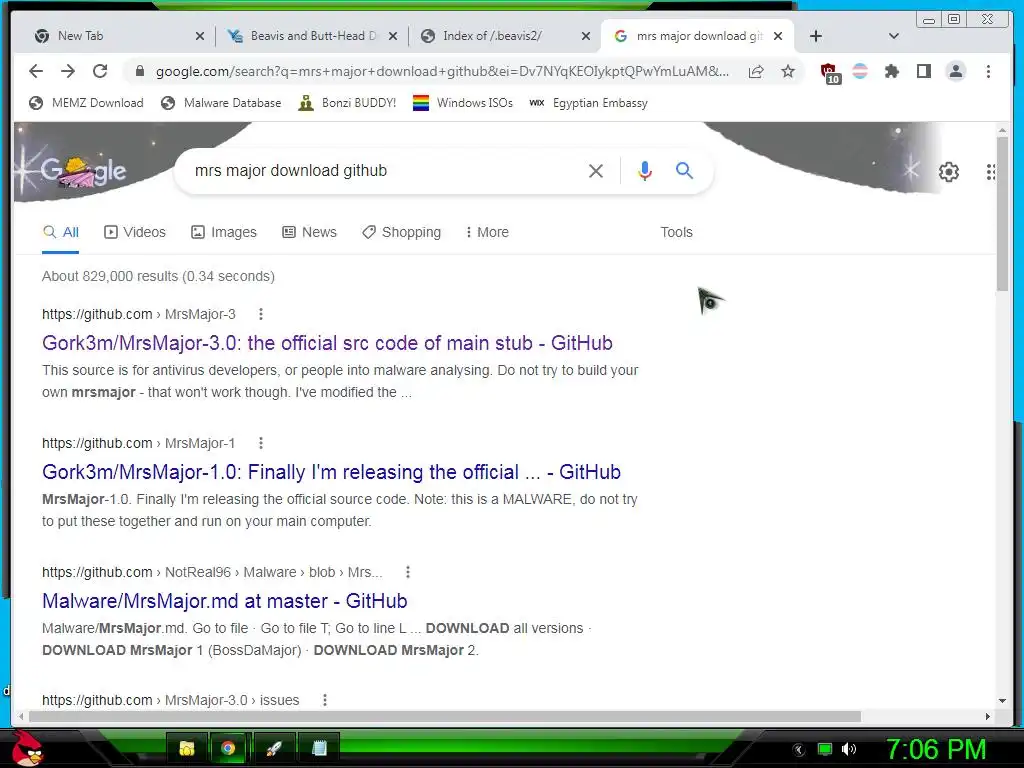Click the vertical scrollbar thumb
The height and width of the screenshot is (768, 1024).
1002,214
